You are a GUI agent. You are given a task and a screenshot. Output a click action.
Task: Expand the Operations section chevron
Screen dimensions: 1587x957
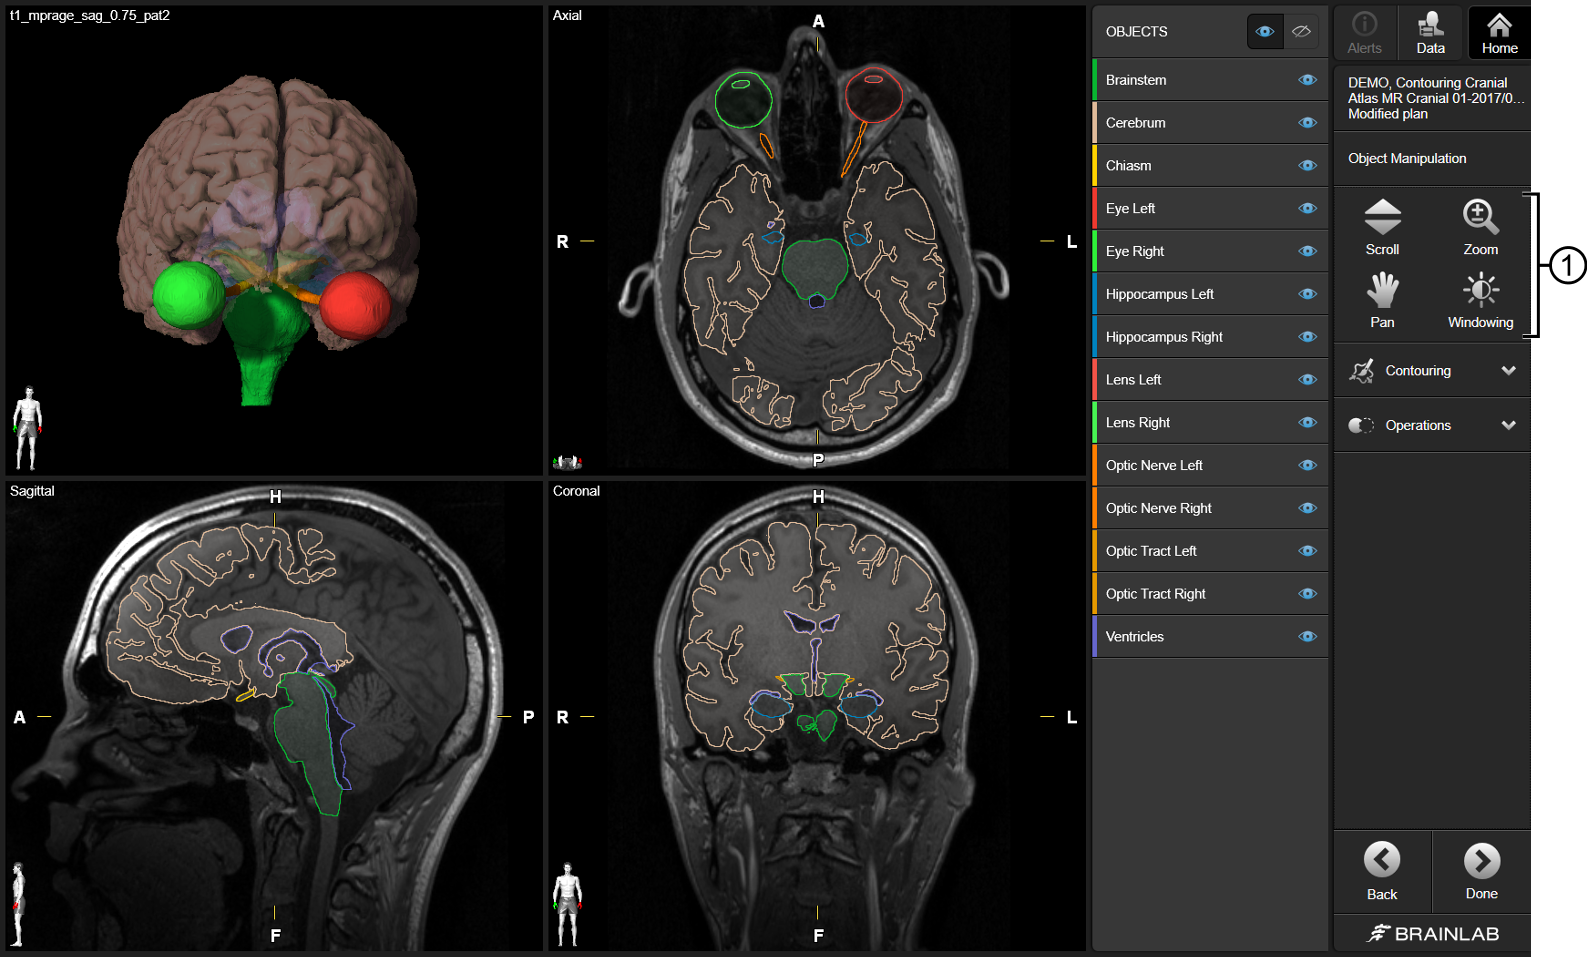point(1508,425)
